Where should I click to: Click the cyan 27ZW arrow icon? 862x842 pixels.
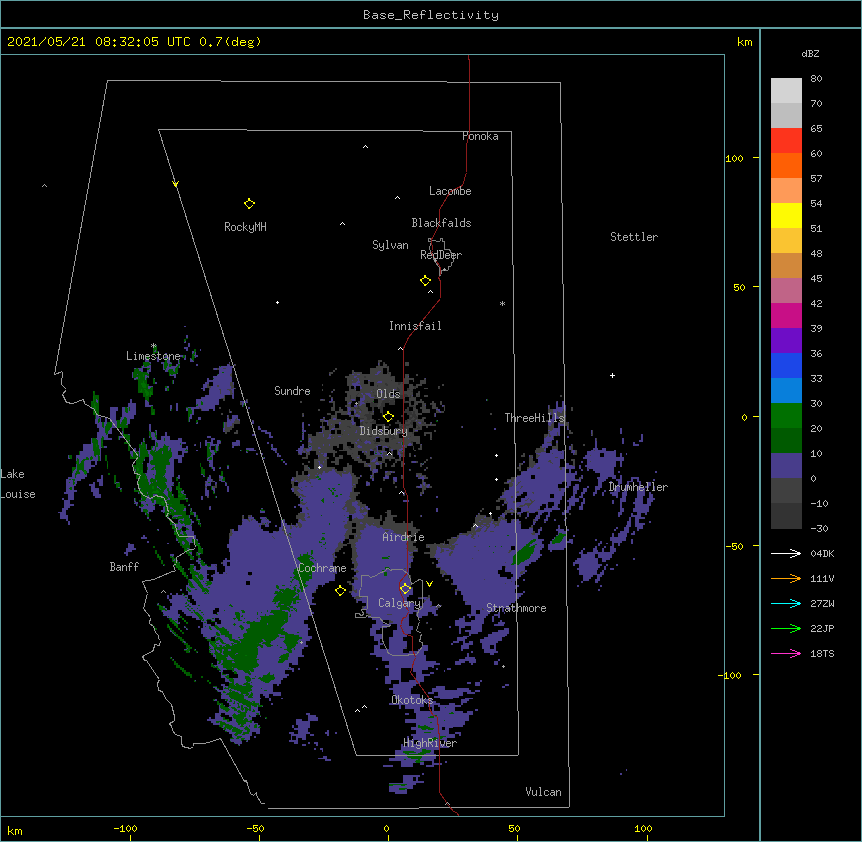click(x=786, y=603)
